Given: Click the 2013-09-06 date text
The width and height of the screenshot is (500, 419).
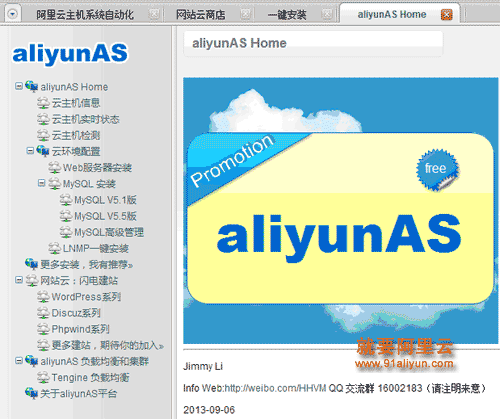Looking at the screenshot, I should (209, 410).
